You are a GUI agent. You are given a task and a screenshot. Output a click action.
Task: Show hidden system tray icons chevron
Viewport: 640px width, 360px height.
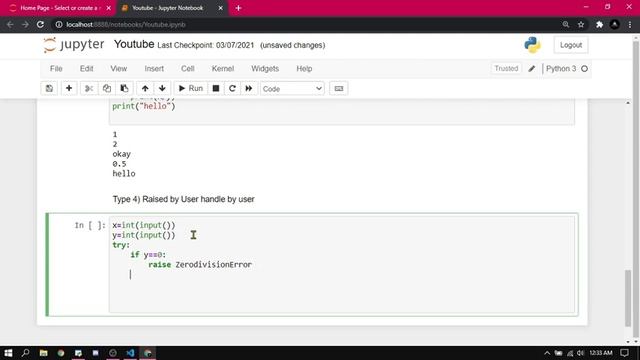[547, 353]
